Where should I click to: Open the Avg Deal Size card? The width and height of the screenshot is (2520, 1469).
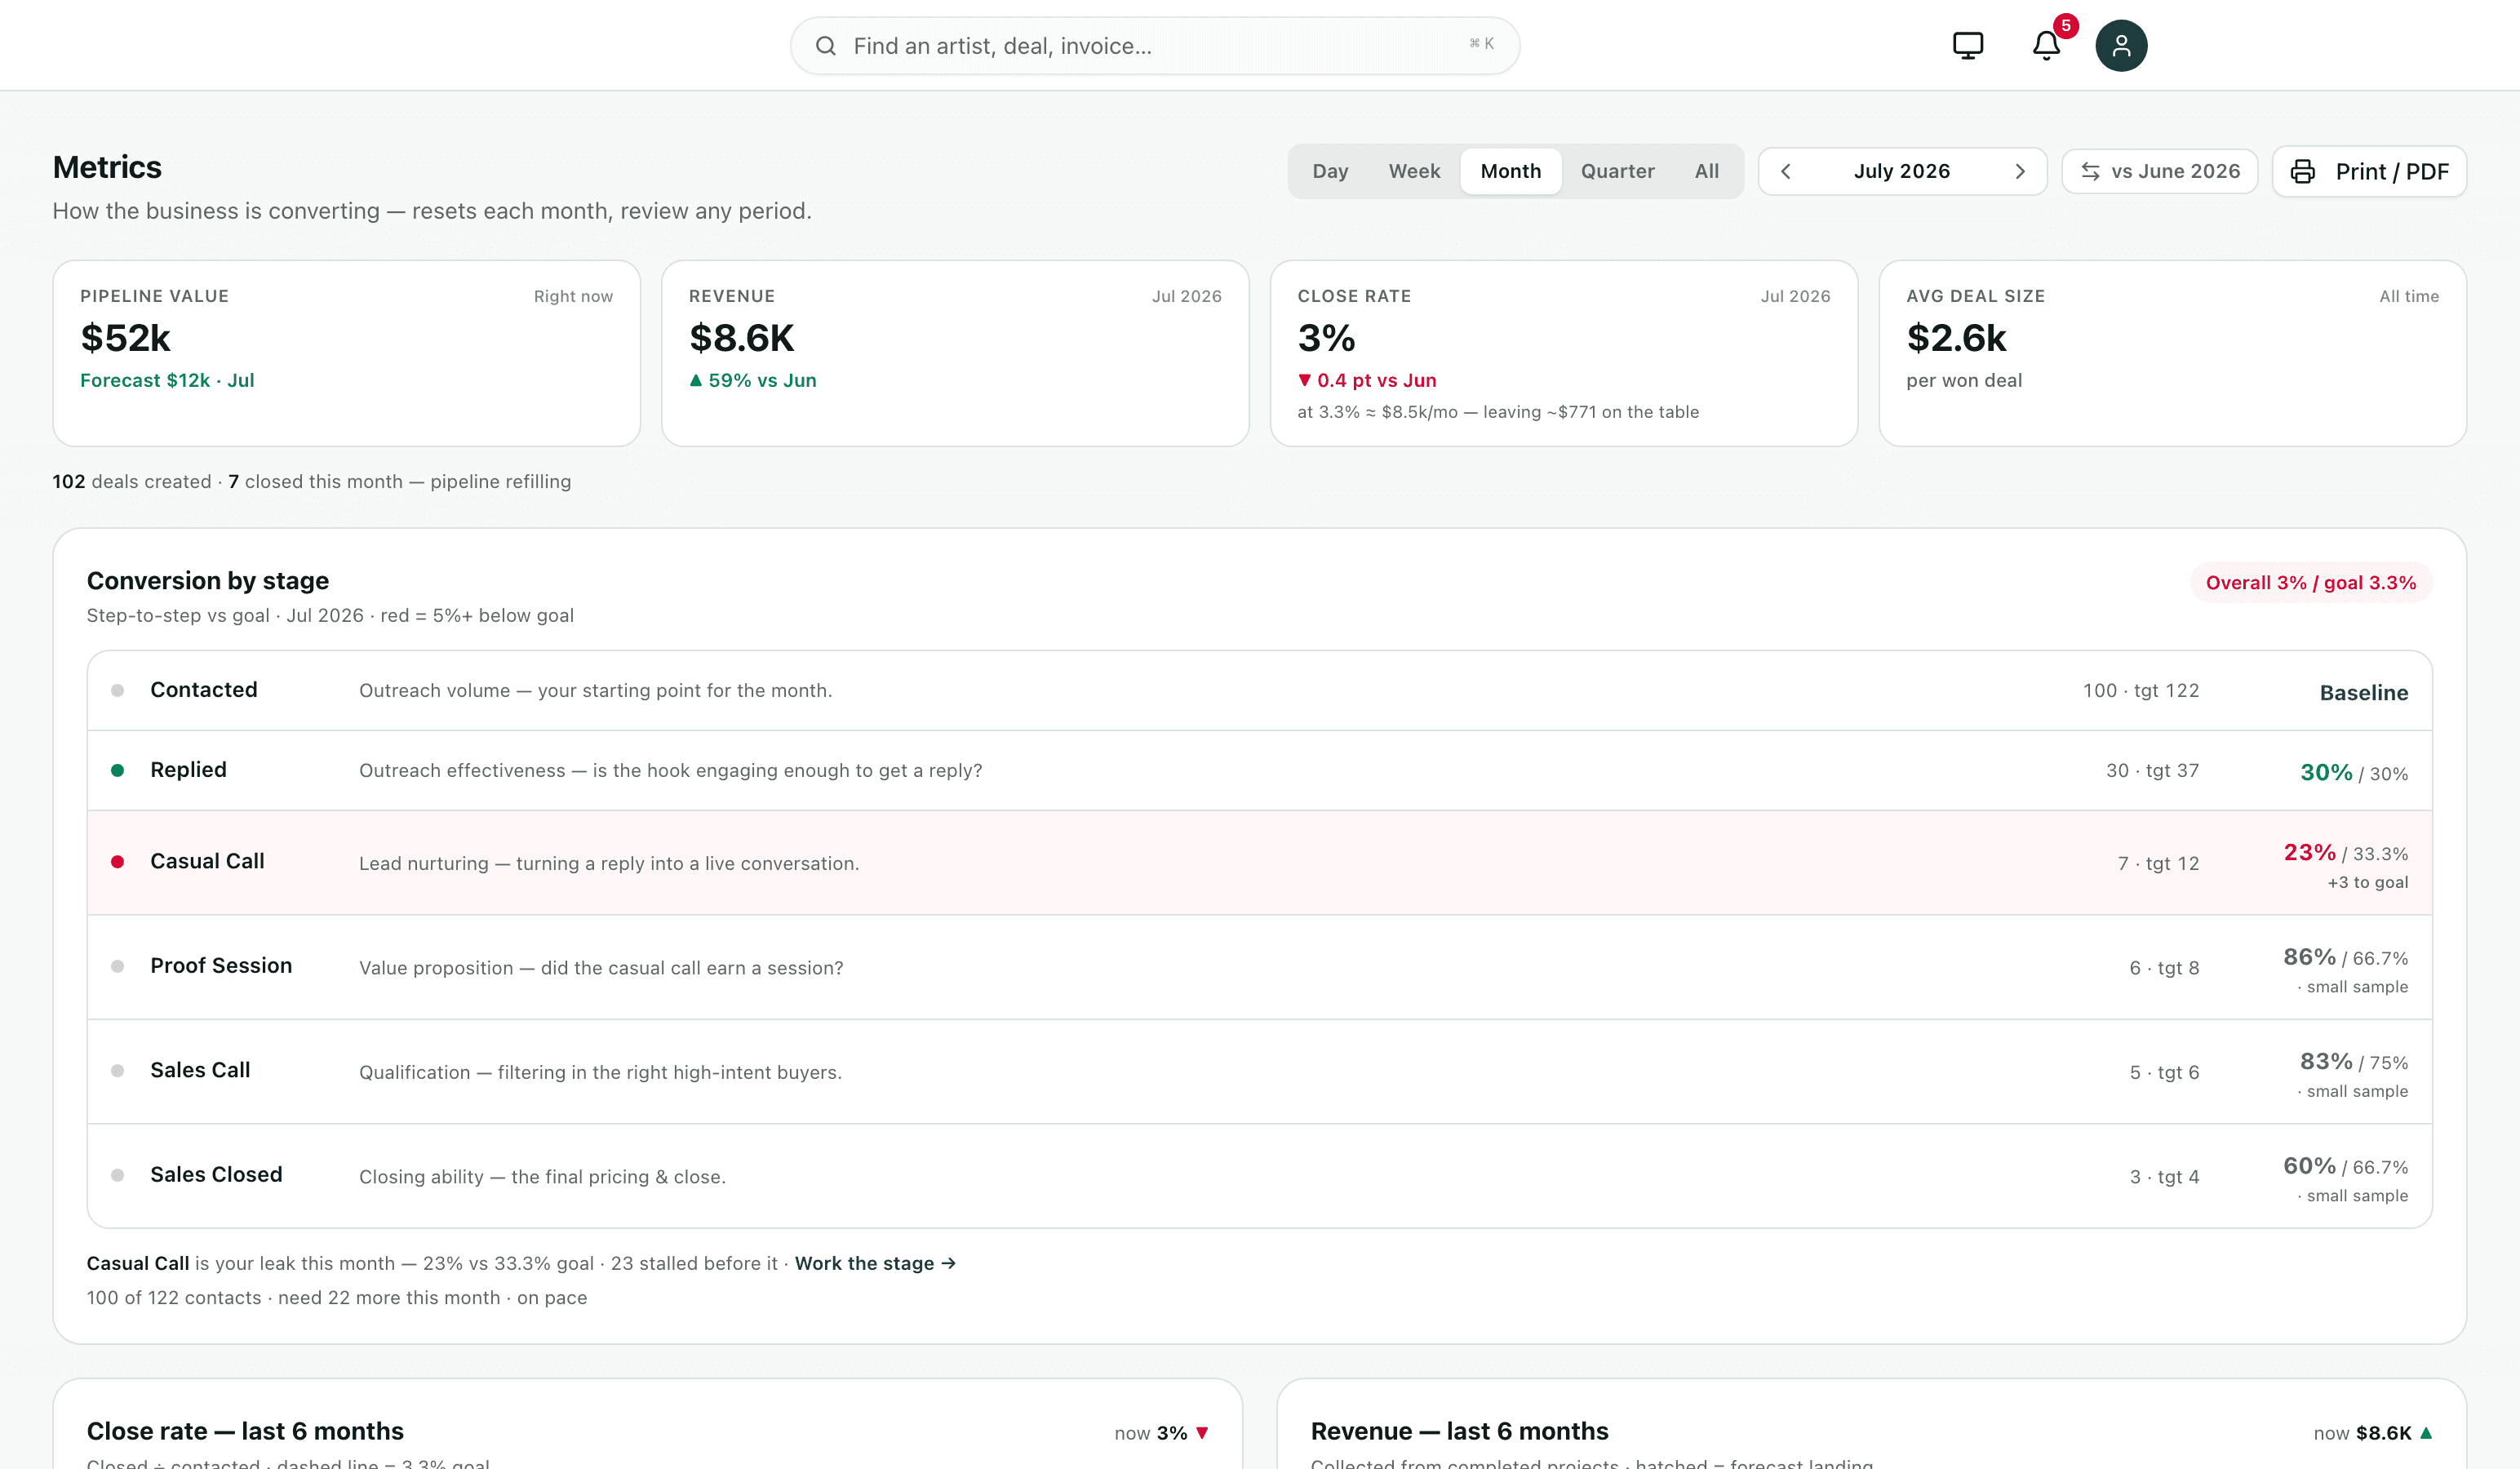pos(2173,353)
